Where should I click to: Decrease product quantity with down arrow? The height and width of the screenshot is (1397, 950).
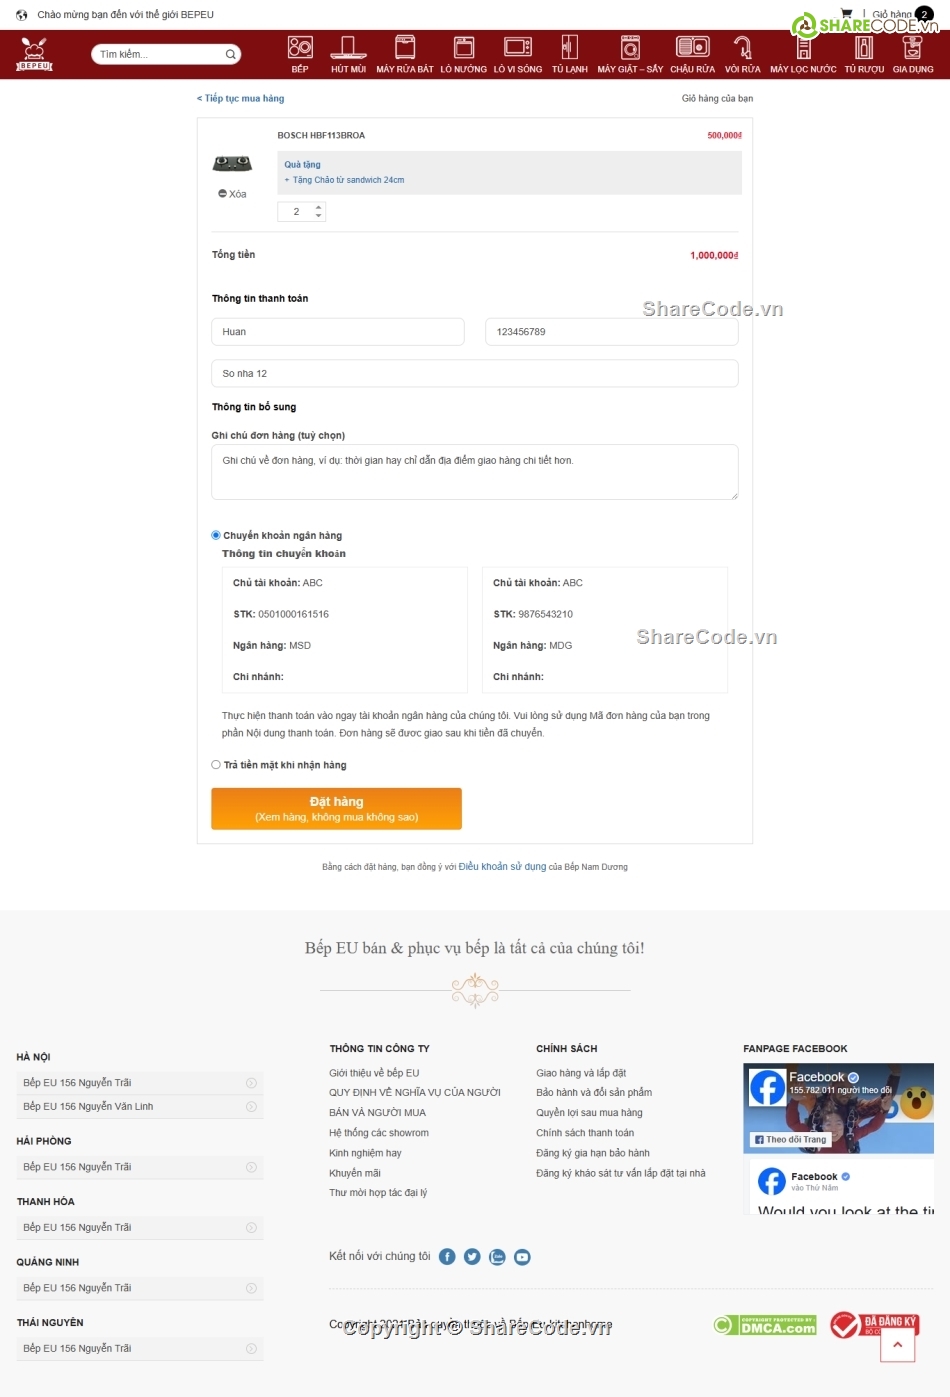(x=319, y=216)
